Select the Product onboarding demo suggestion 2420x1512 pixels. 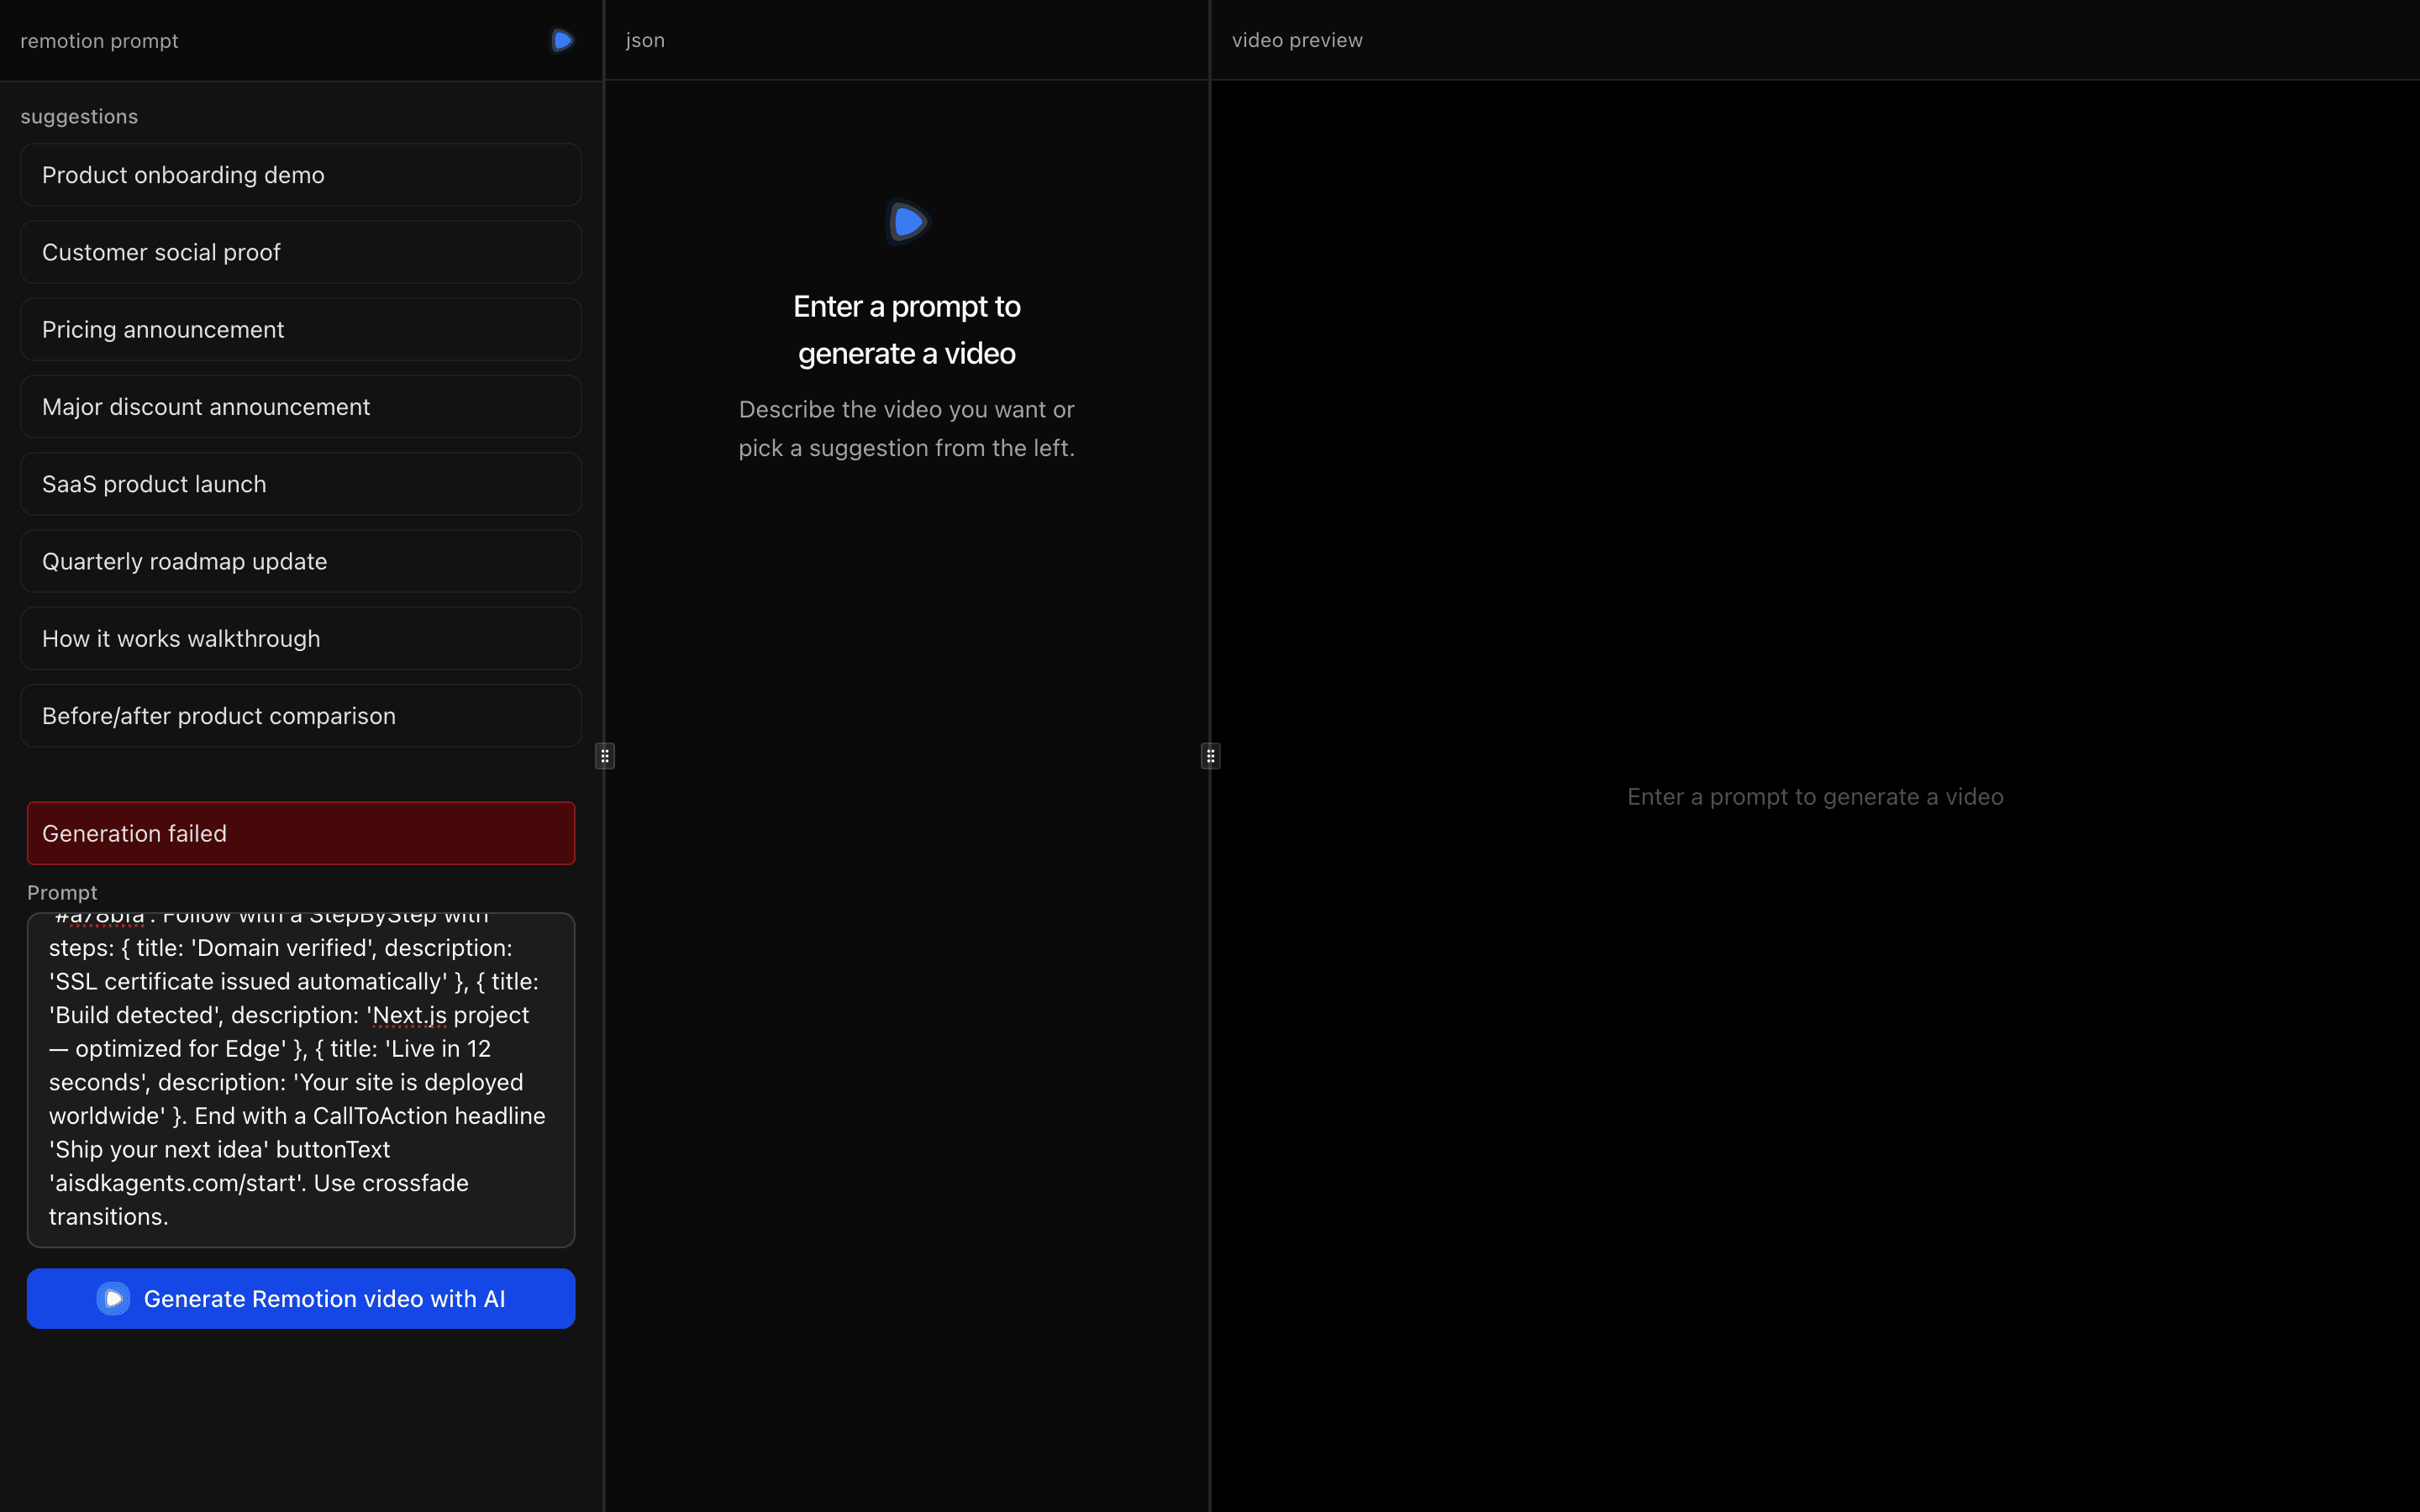tap(300, 174)
